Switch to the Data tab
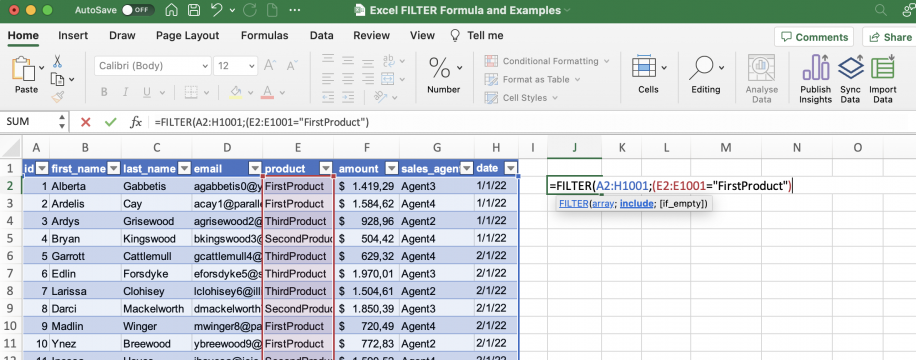 tap(321, 36)
